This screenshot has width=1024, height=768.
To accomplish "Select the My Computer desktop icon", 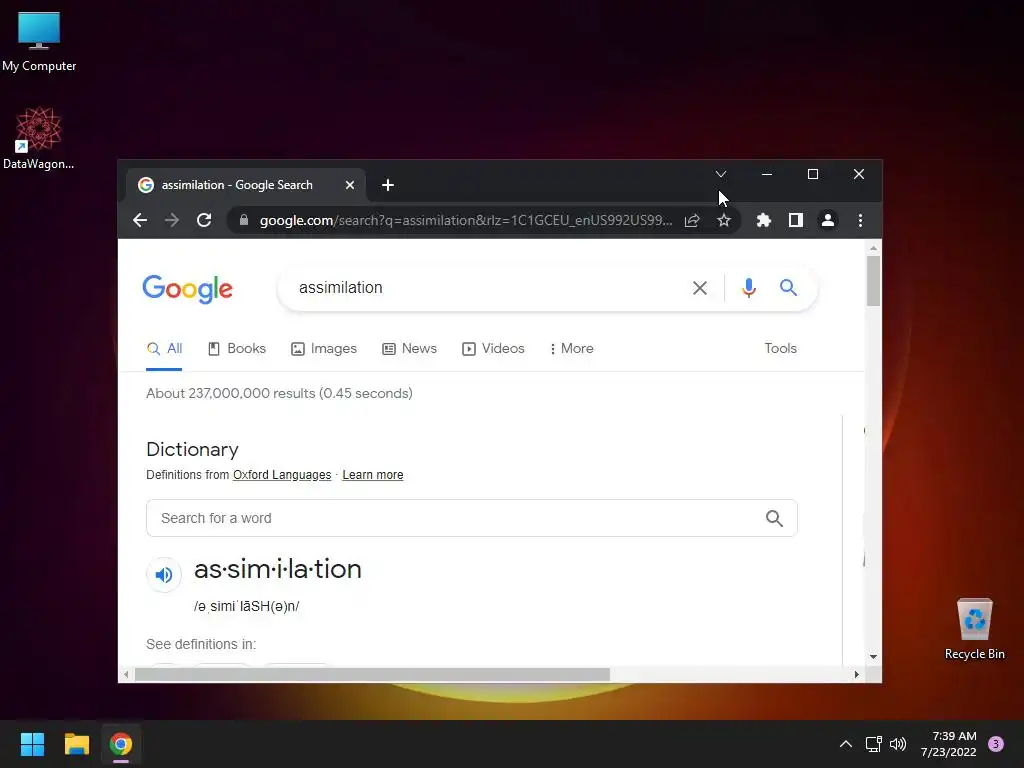I will tap(39, 42).
